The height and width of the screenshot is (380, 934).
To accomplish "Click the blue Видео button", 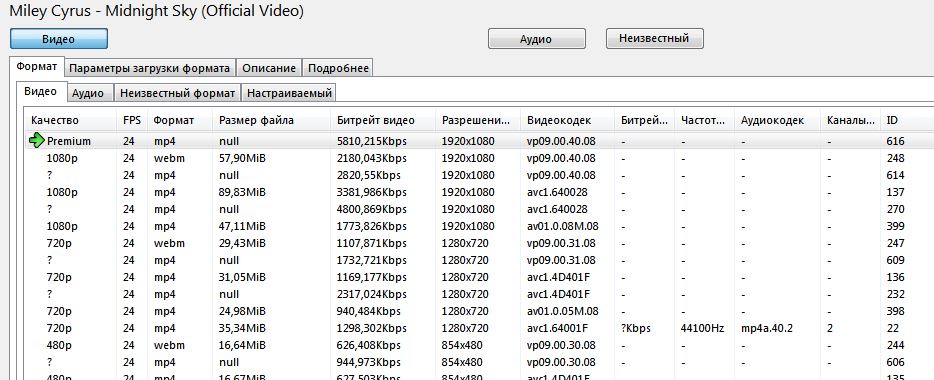I will point(58,39).
